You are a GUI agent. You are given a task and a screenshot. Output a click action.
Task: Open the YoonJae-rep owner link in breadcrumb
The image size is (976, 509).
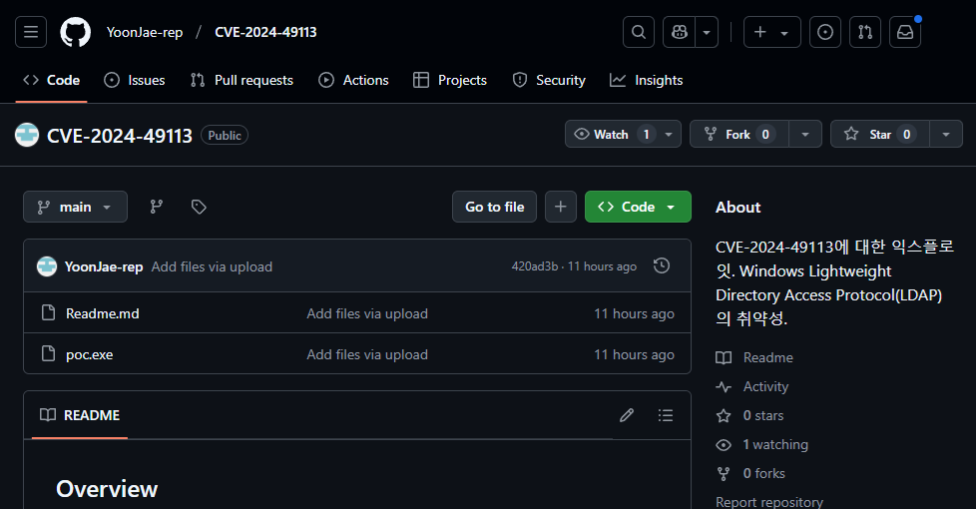tap(144, 32)
